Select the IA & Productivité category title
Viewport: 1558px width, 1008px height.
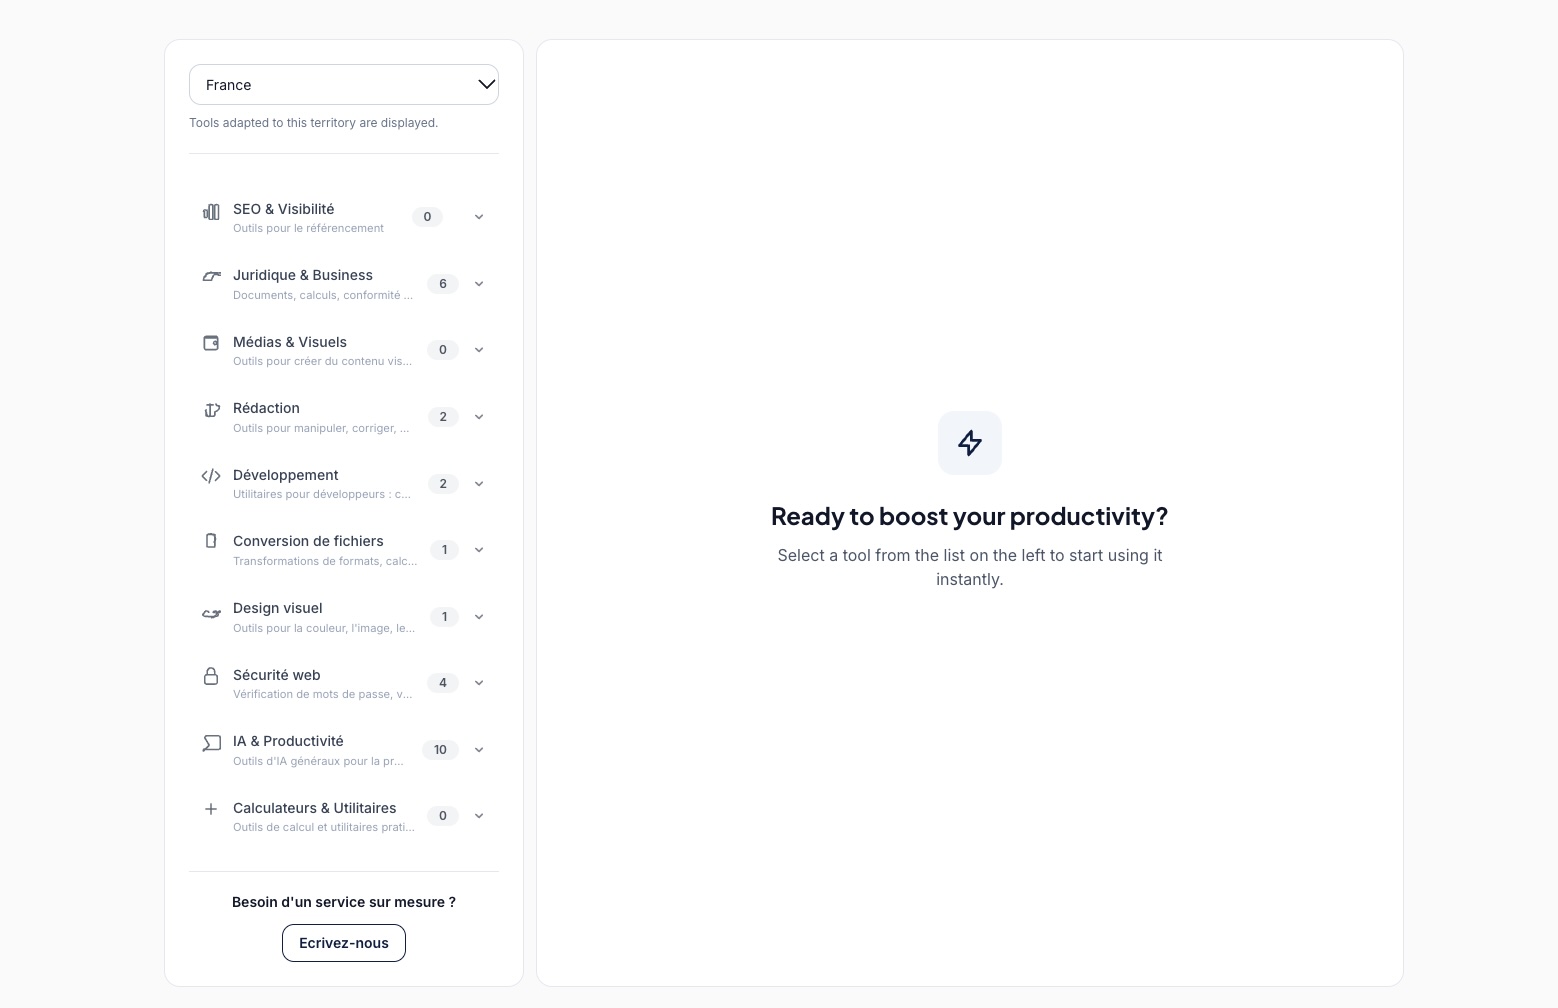coord(288,741)
